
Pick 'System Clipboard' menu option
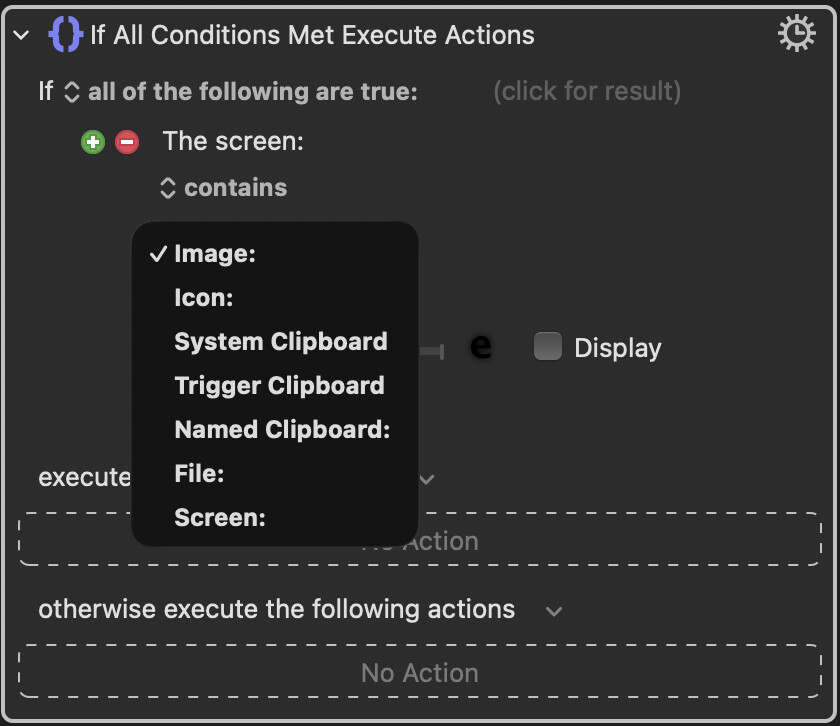point(280,342)
